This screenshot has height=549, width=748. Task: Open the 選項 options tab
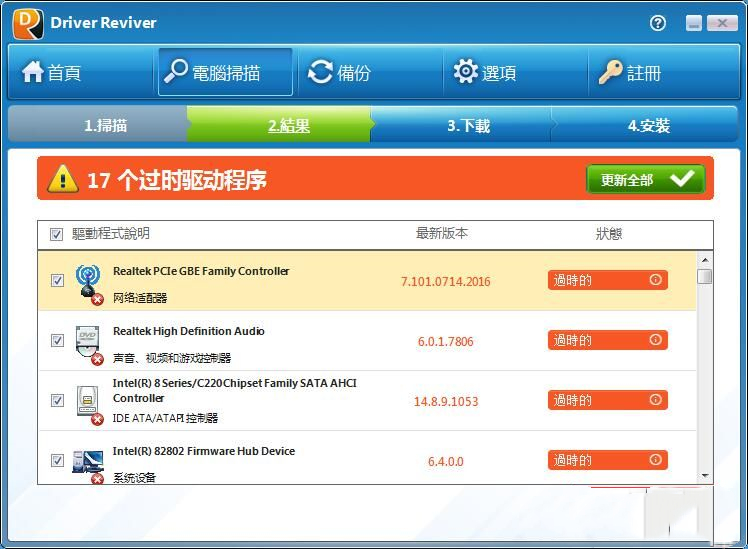[x=485, y=72]
